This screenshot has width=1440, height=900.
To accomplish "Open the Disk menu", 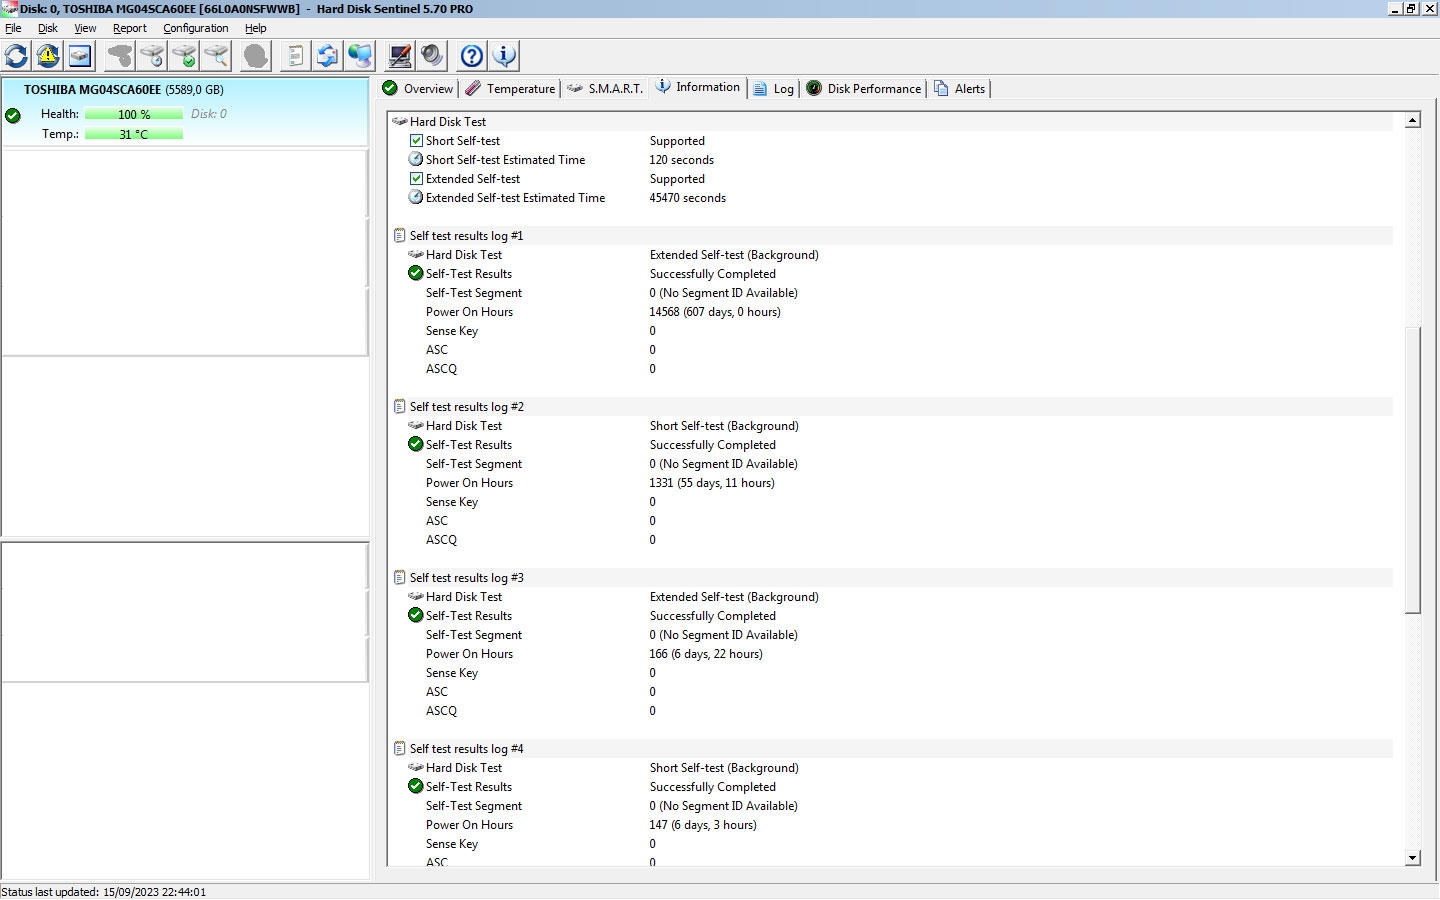I will pos(48,28).
